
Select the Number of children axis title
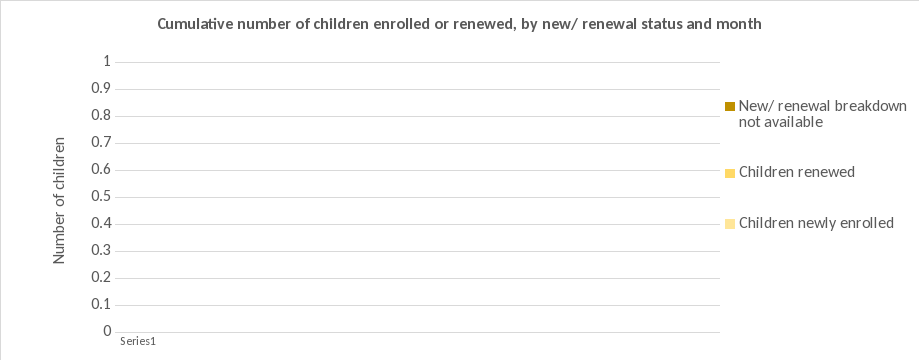[59, 200]
